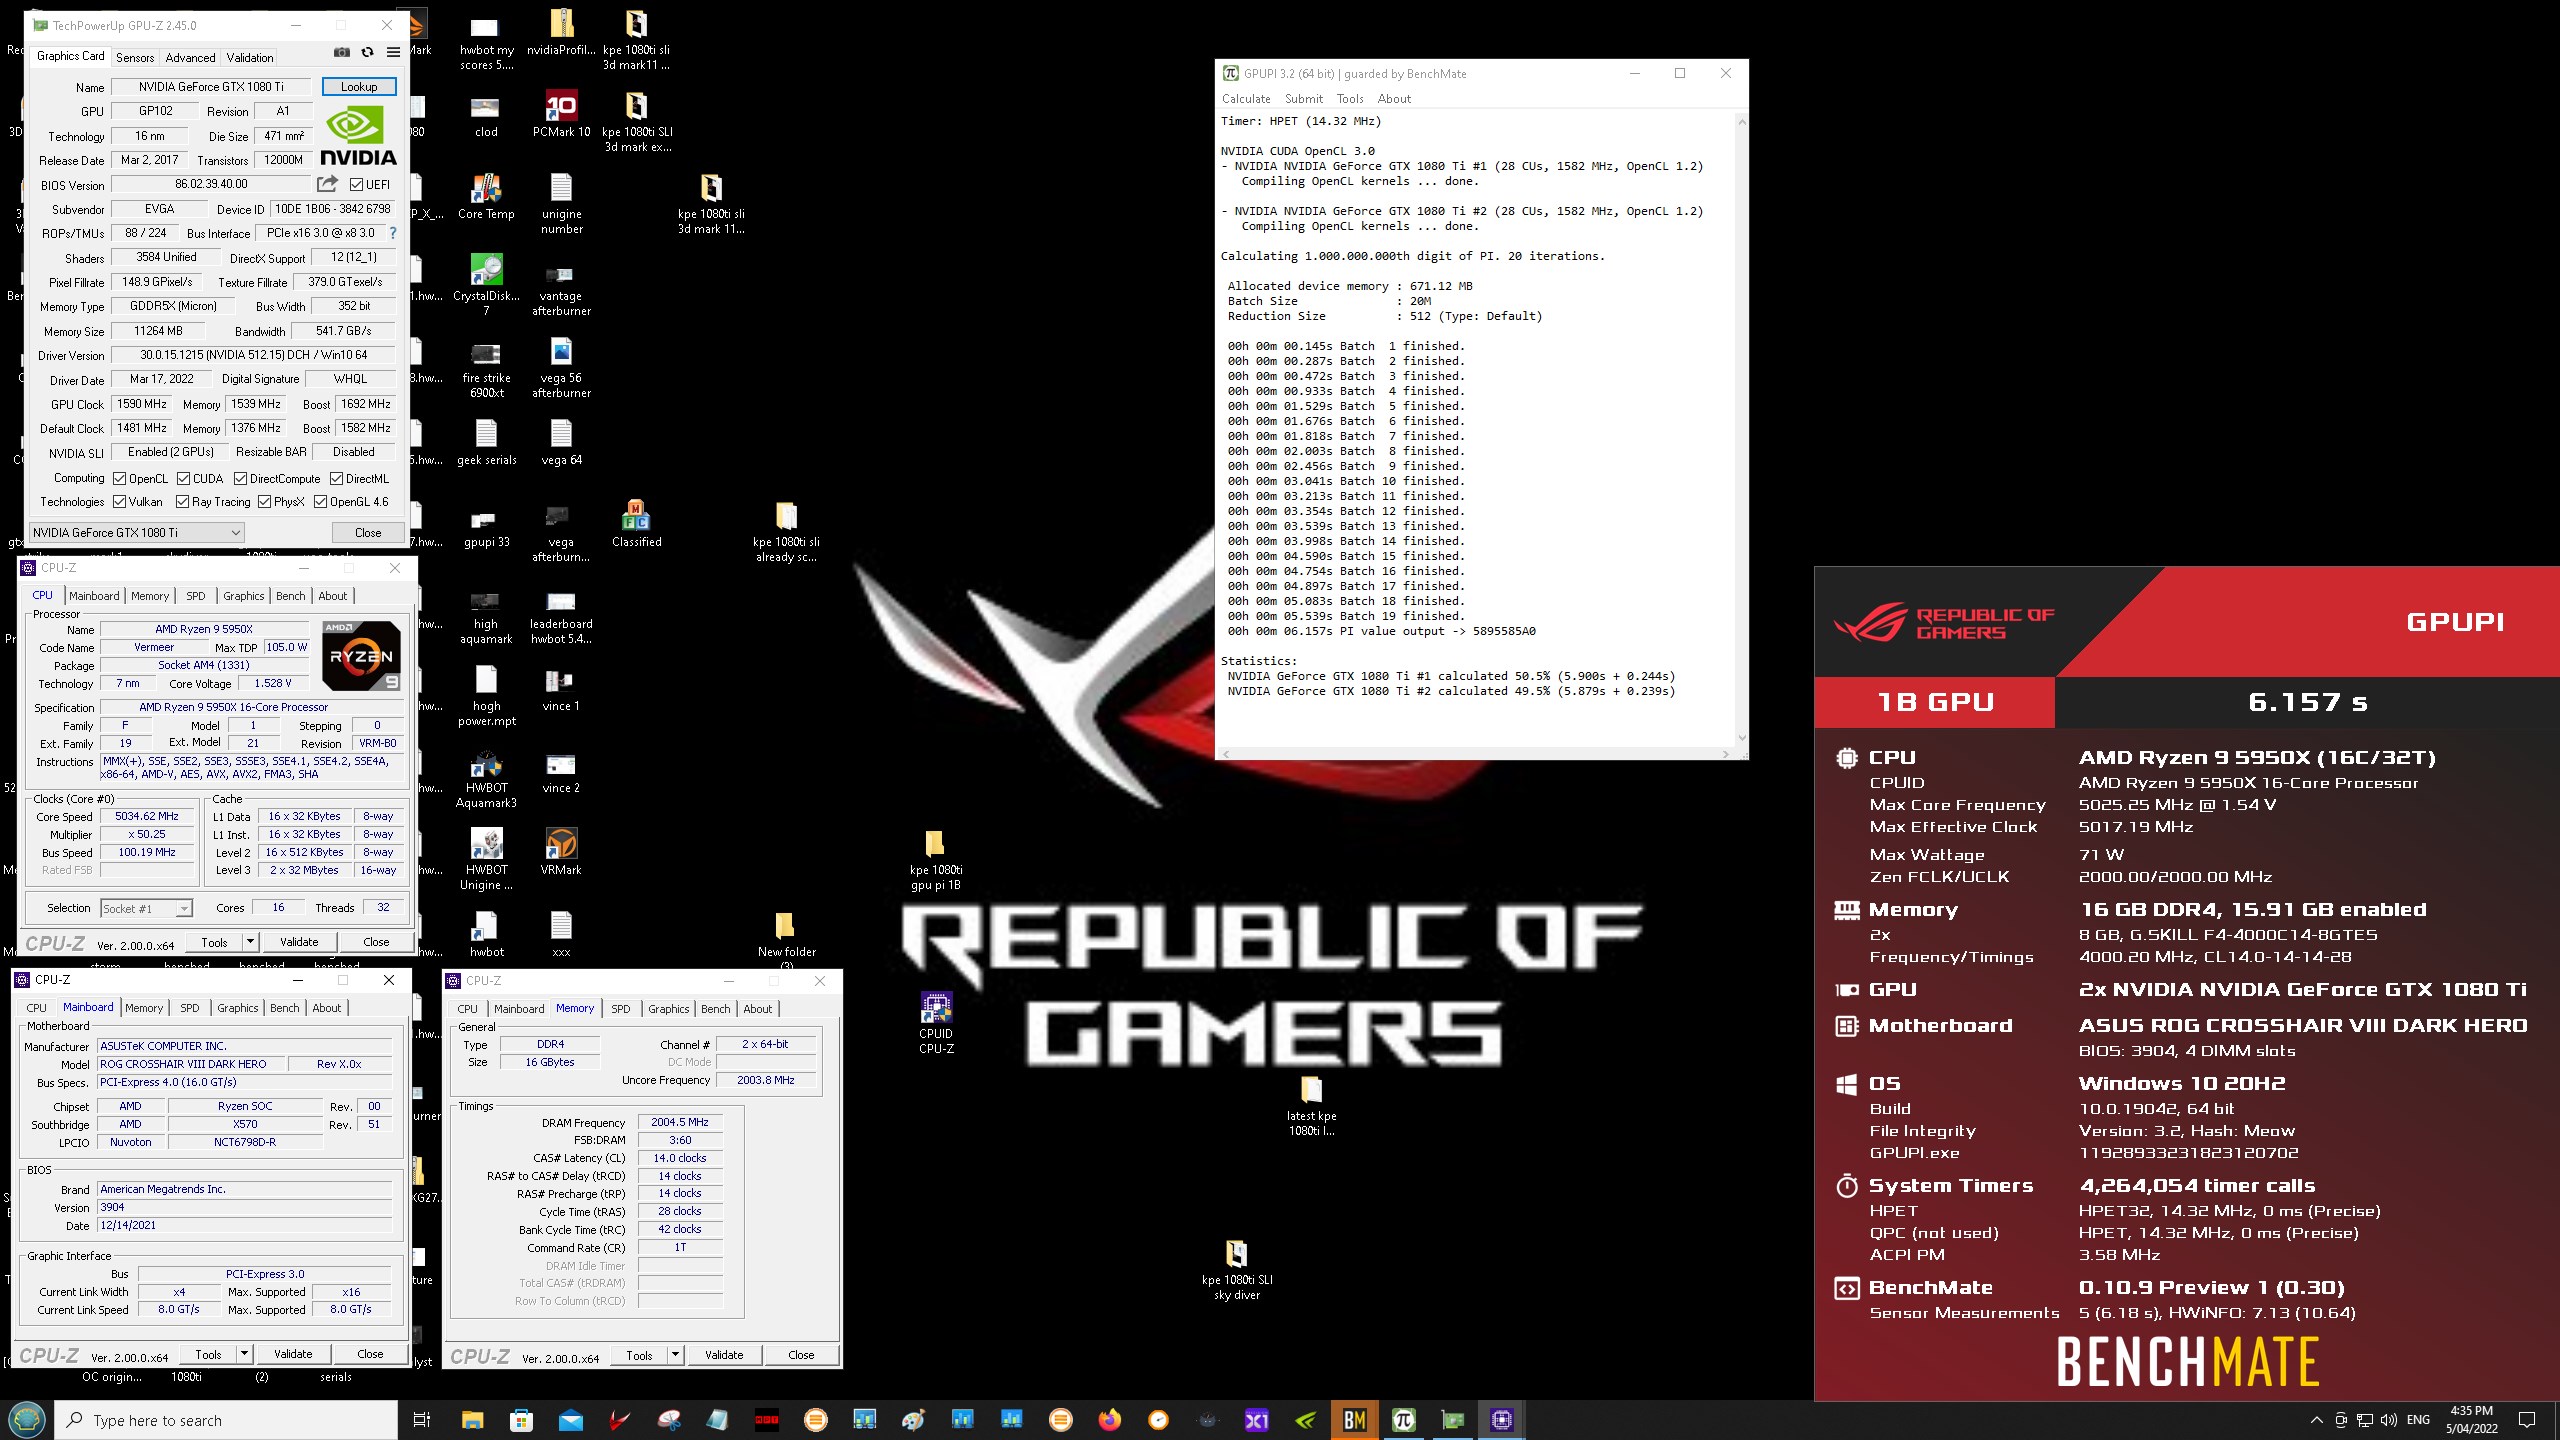
Task: Open the Submit menu in GPUPI
Action: click(1303, 99)
